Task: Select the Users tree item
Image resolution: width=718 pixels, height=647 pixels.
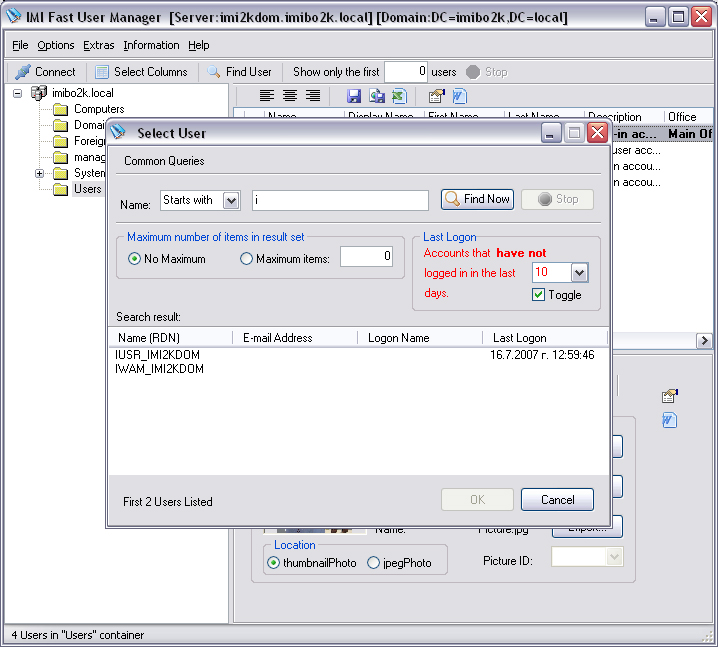Action: [87, 189]
